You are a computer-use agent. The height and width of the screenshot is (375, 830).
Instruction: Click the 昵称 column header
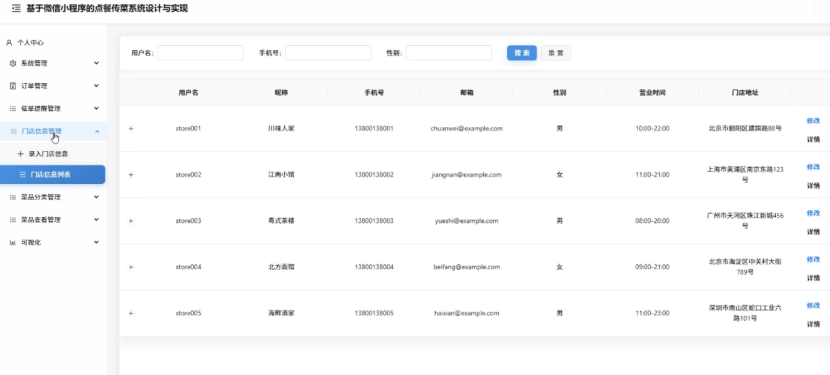click(x=281, y=93)
